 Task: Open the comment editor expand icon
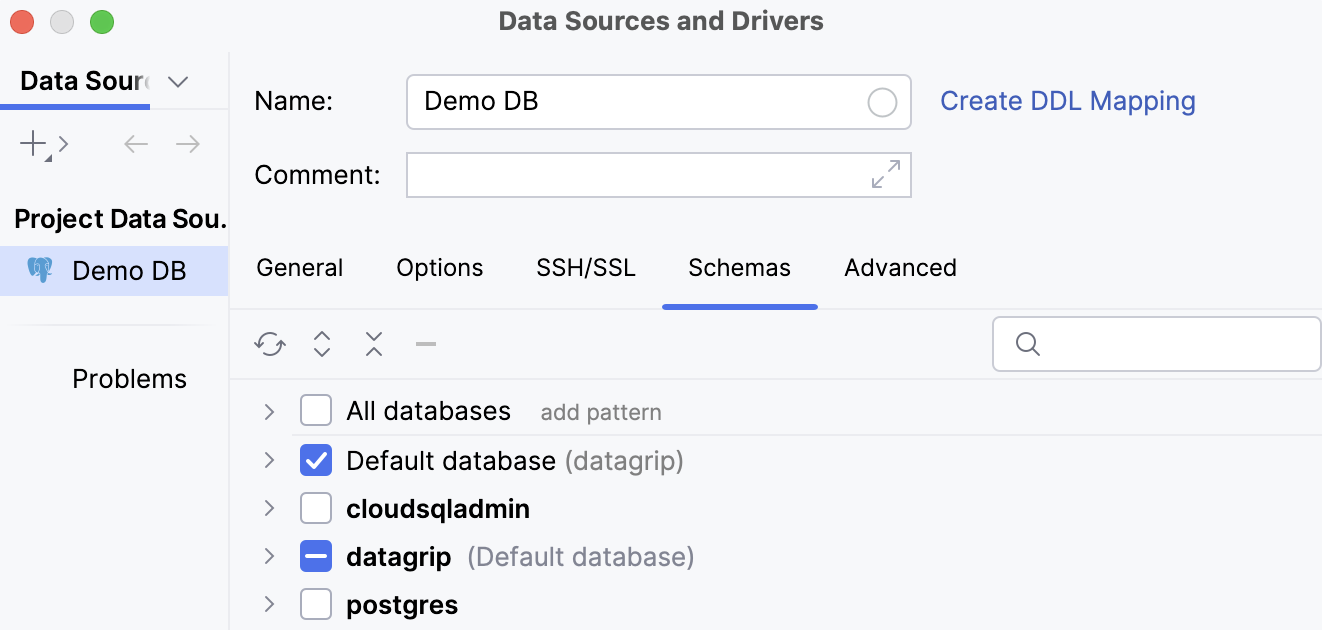point(884,175)
